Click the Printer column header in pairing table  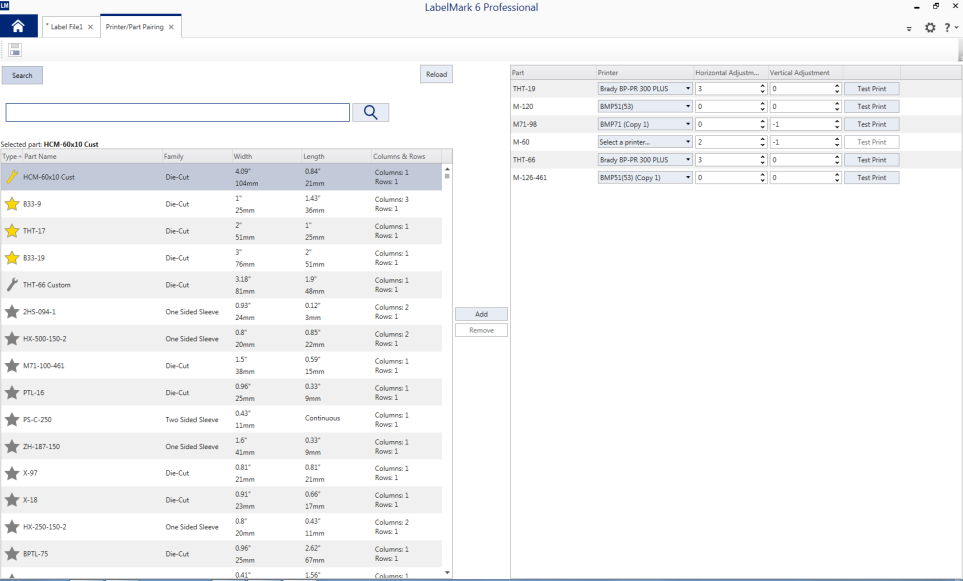click(x=645, y=72)
